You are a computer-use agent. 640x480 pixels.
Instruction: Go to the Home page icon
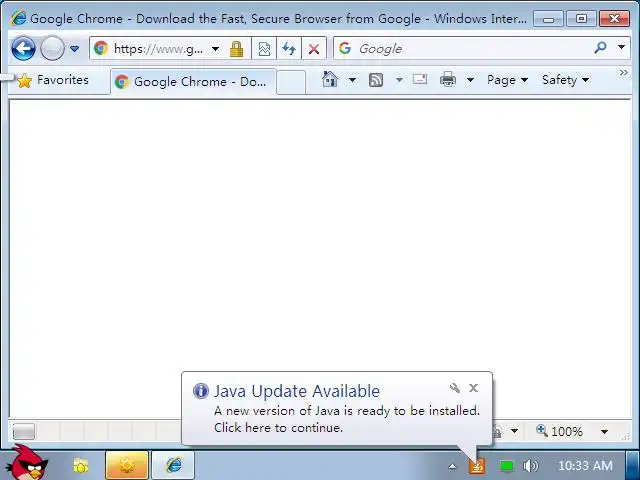330,79
